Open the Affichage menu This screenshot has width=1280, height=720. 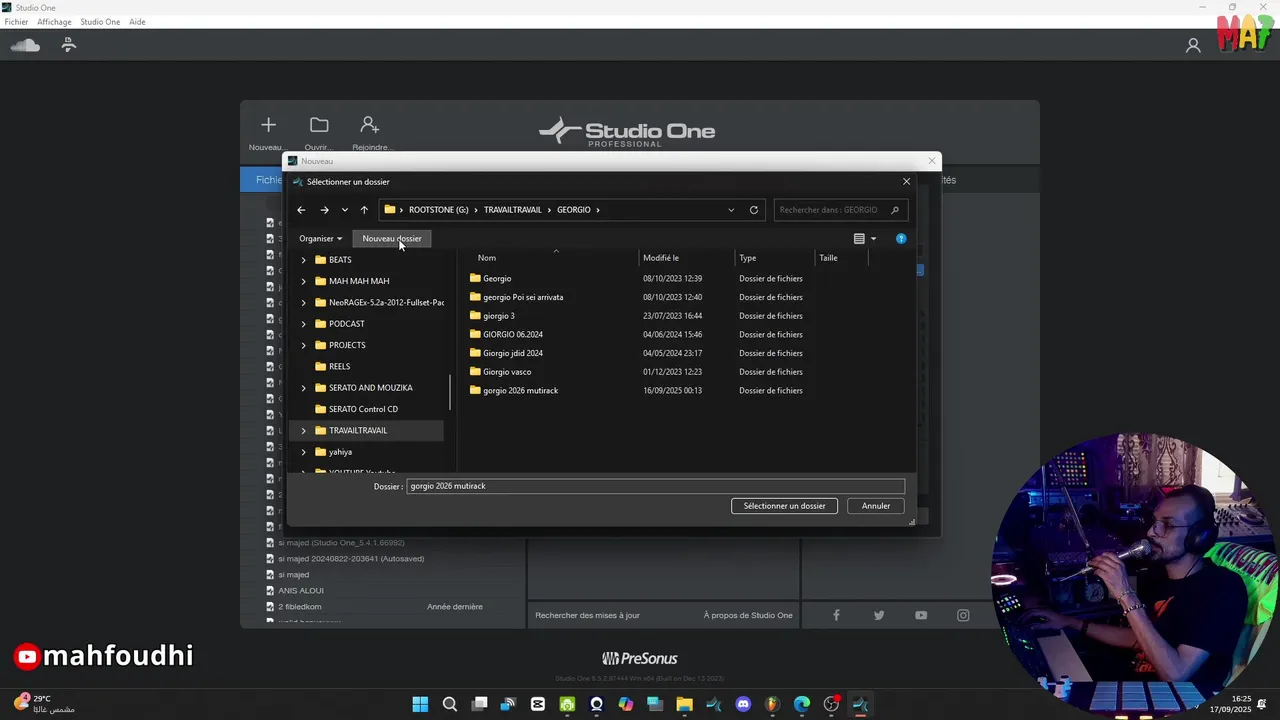[54, 22]
